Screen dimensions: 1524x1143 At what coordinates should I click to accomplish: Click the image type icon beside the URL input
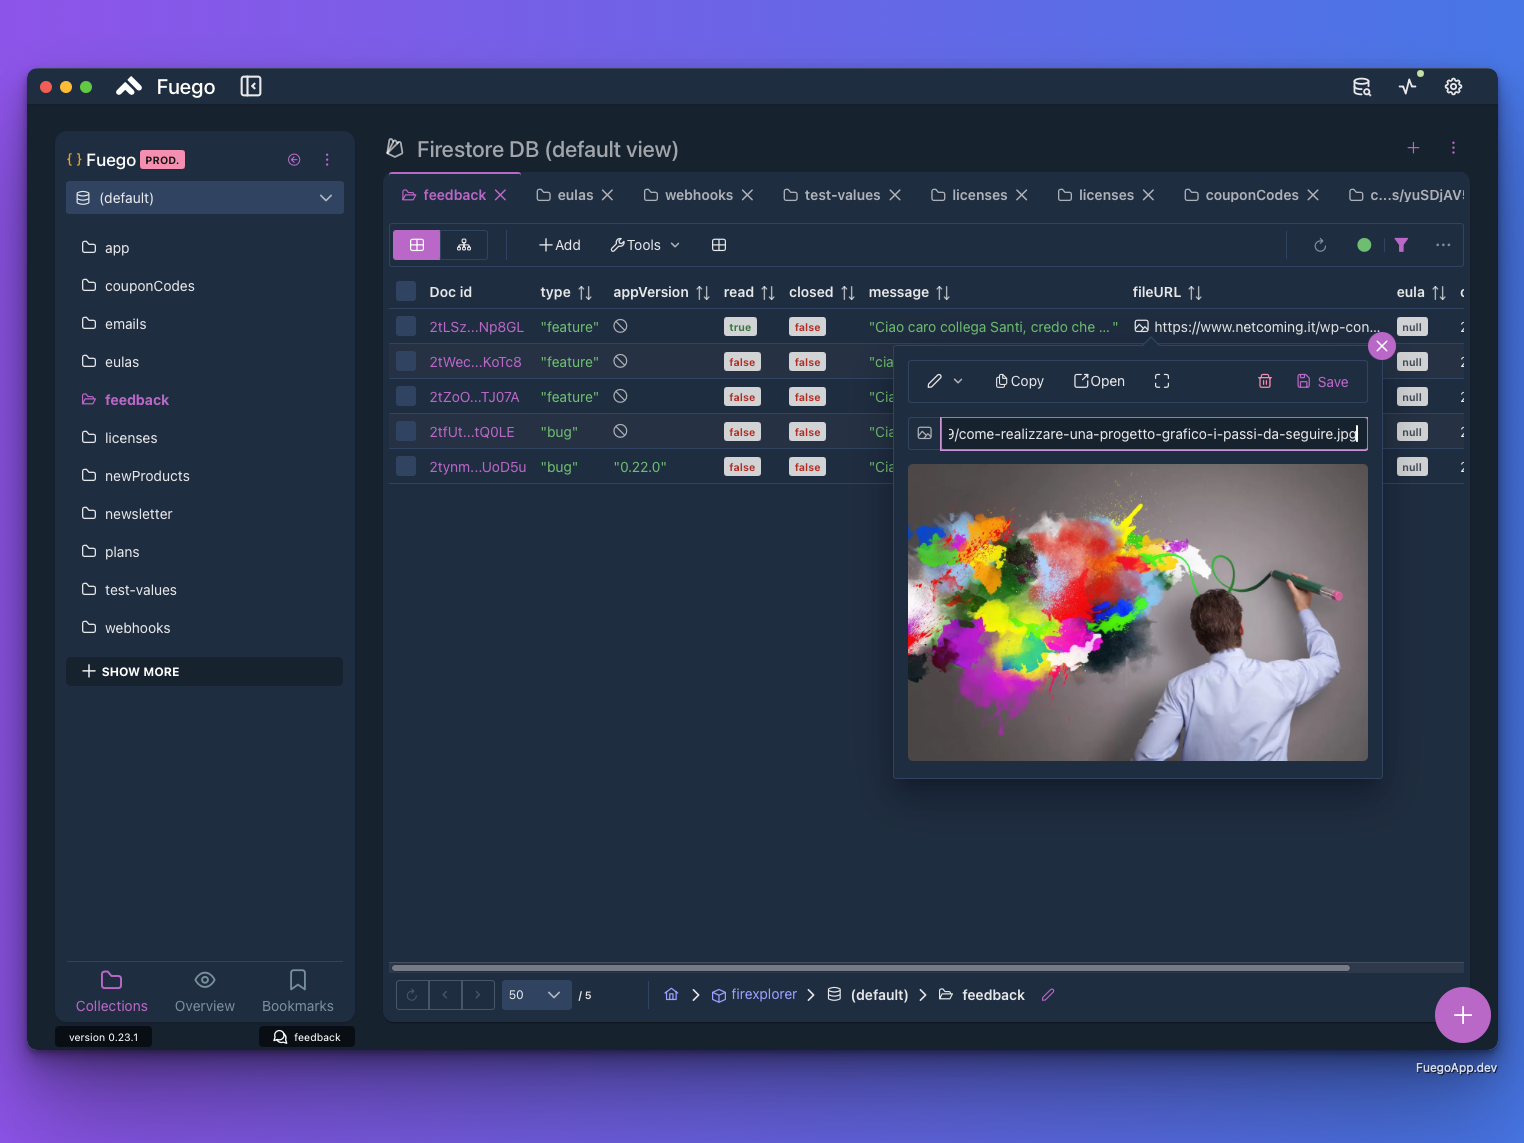tap(925, 434)
